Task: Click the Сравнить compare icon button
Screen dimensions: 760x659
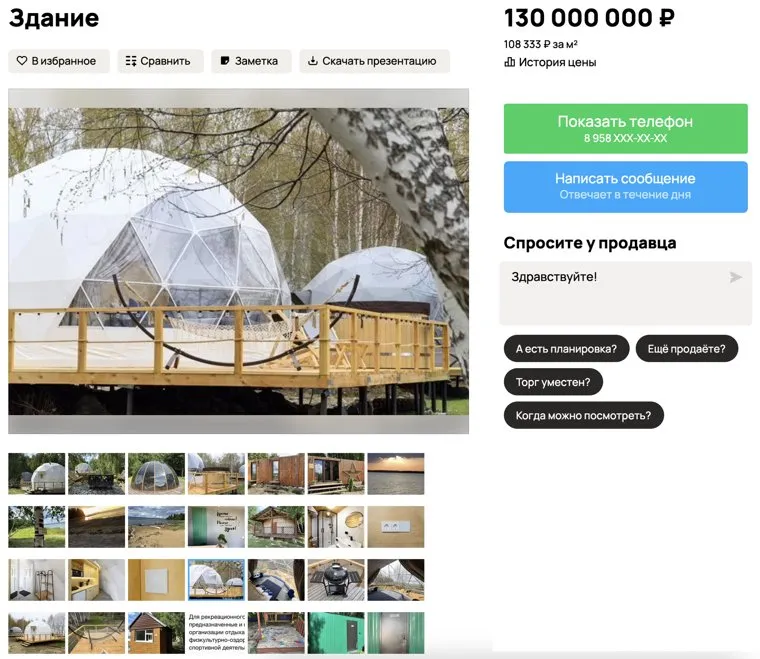Action: point(160,61)
